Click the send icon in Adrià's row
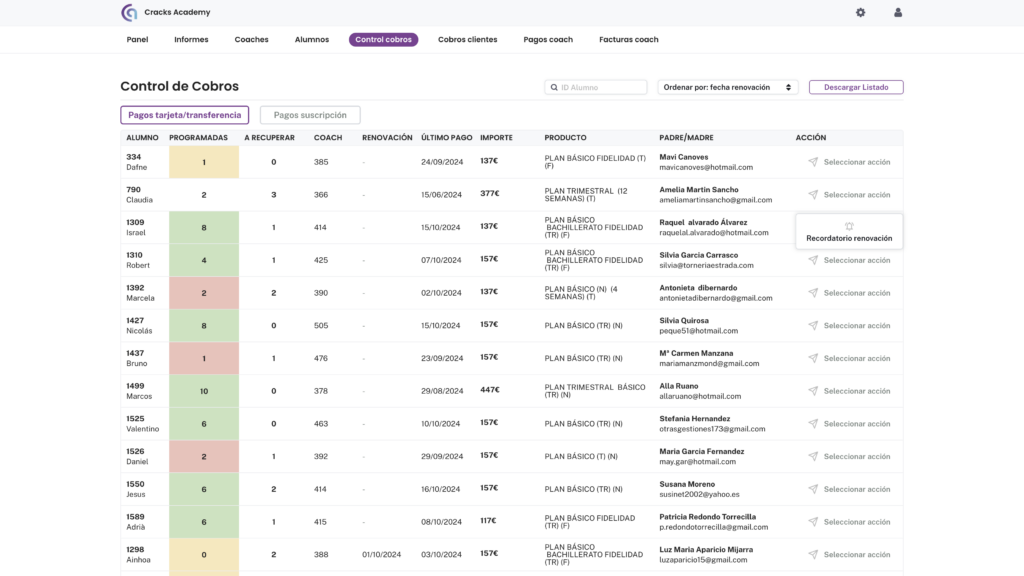This screenshot has height=576, width=1024. pyautogui.click(x=813, y=522)
